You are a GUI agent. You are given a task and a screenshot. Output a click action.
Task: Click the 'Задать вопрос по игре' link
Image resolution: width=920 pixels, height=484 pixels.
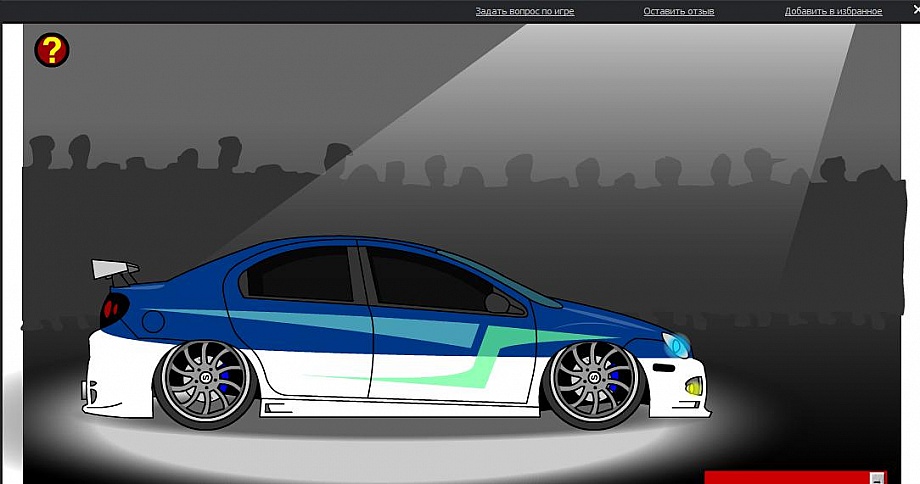(525, 11)
